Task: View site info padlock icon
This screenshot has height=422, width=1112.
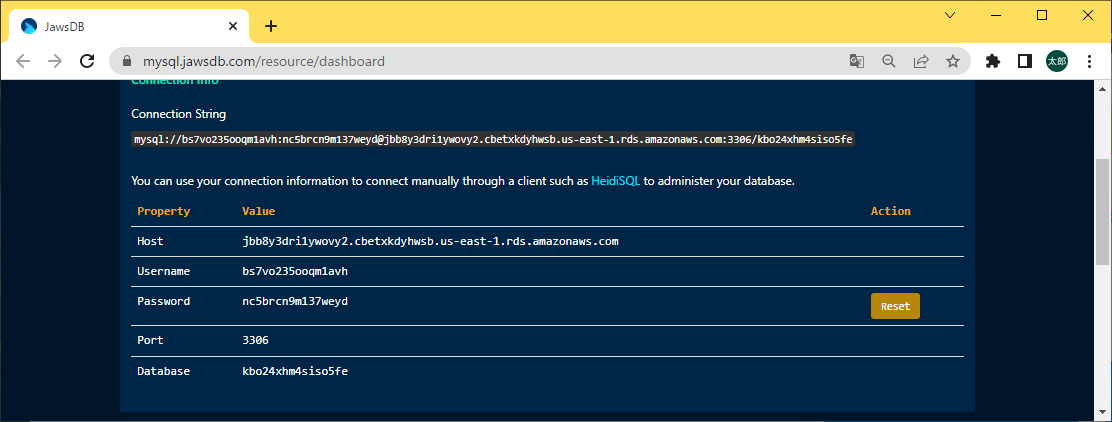Action: 128,61
